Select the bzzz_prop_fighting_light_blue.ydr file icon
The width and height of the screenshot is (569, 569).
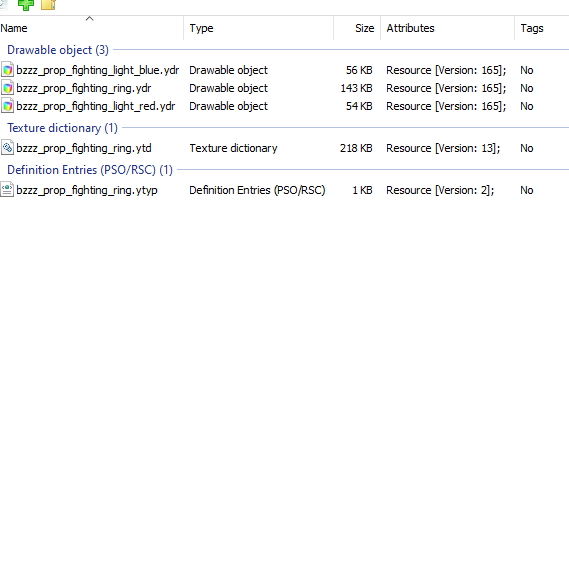[x=7, y=70]
